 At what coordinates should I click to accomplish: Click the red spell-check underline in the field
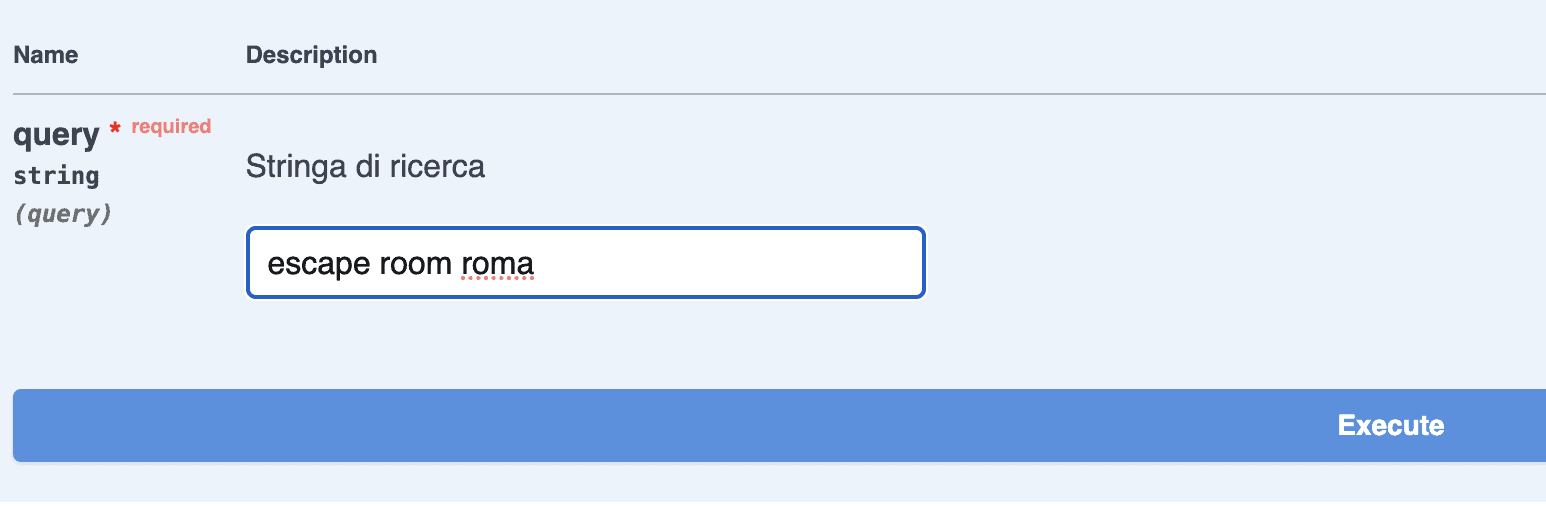click(x=497, y=279)
